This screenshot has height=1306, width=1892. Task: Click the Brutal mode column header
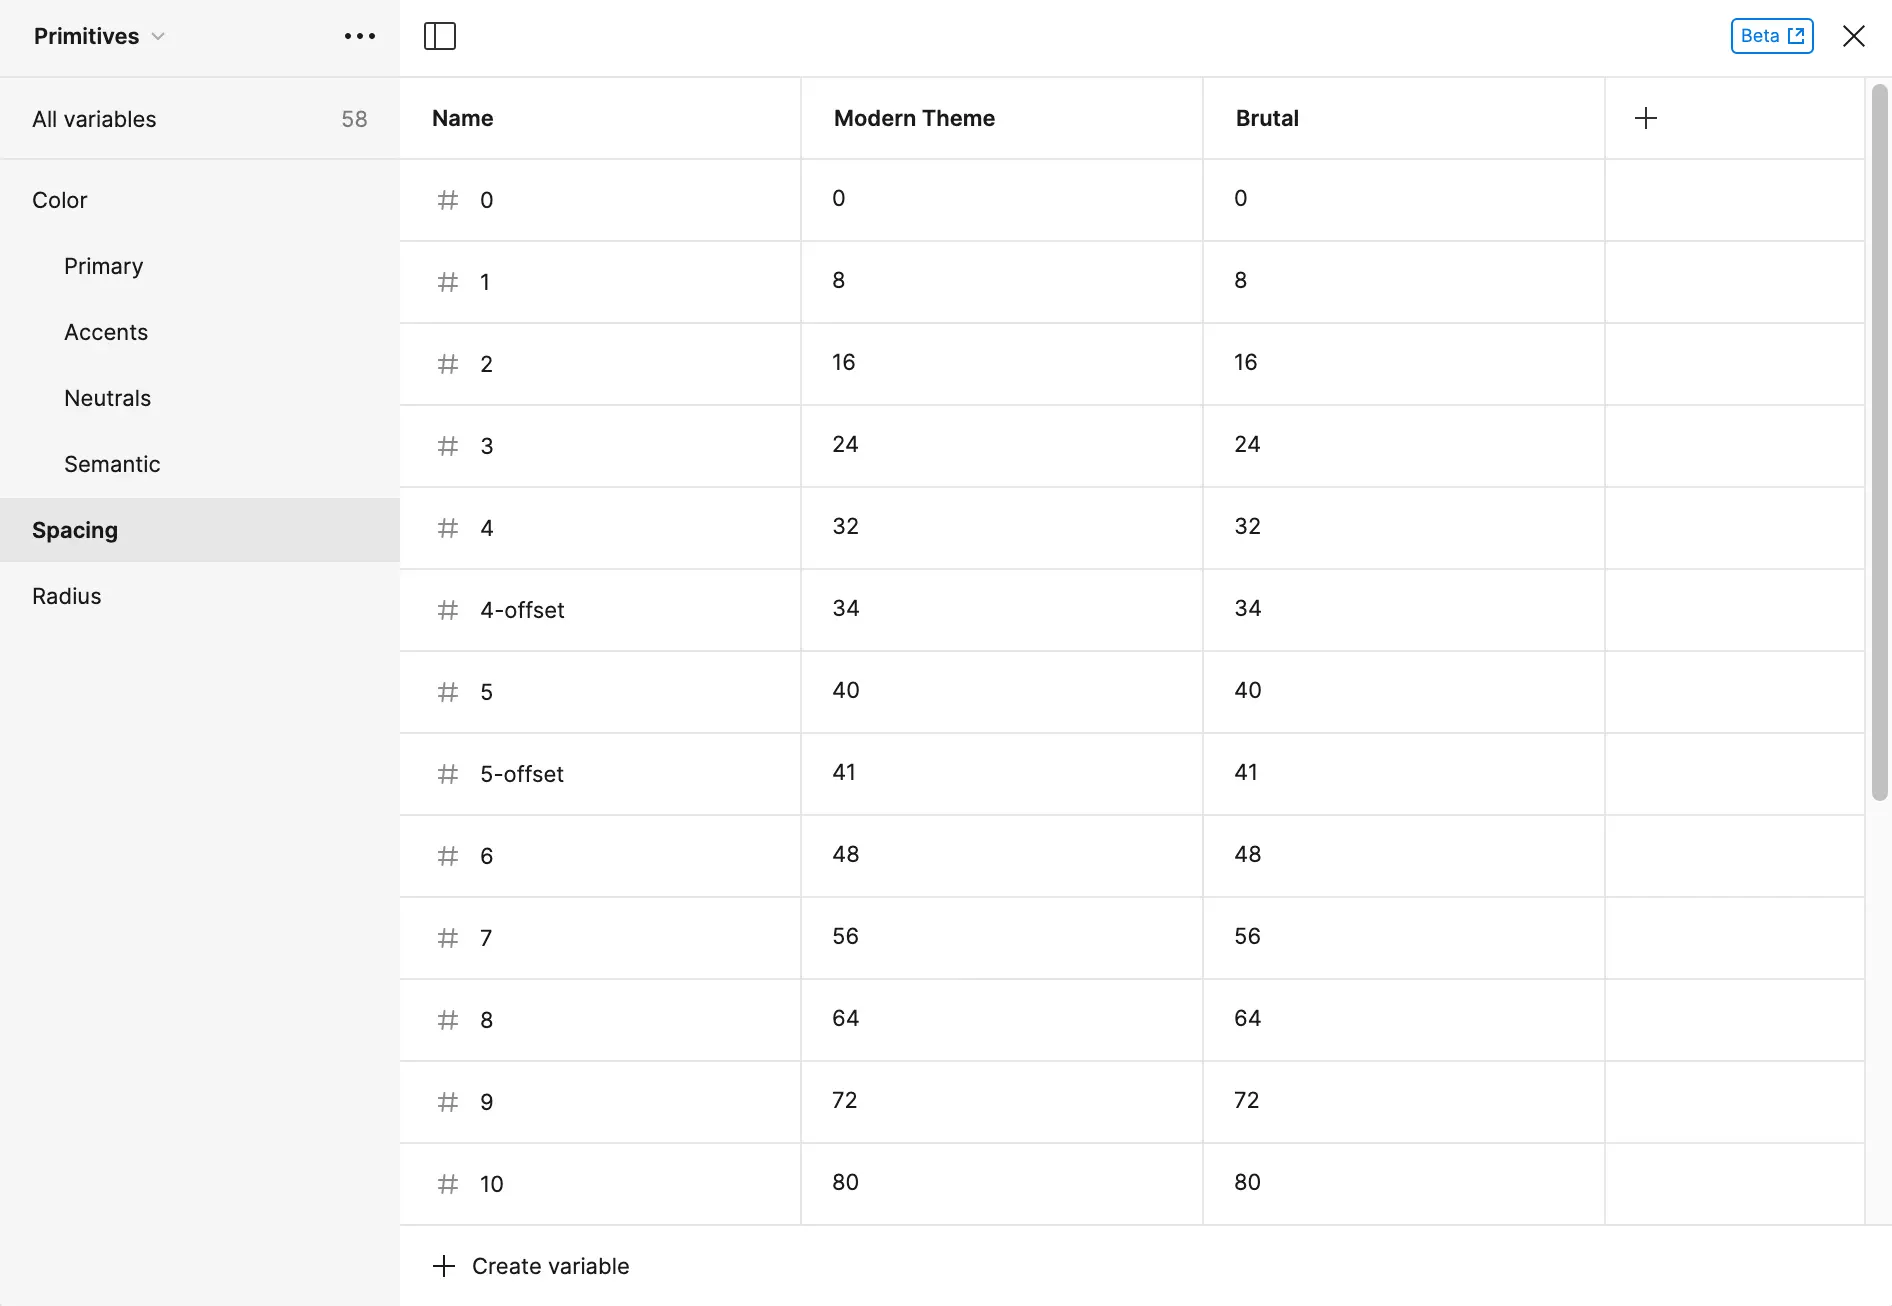click(x=1267, y=118)
